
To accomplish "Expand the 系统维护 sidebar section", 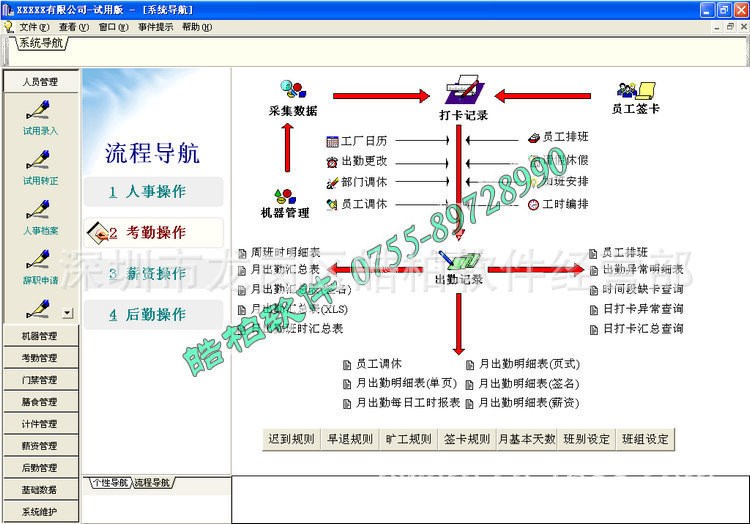I will [x=40, y=512].
